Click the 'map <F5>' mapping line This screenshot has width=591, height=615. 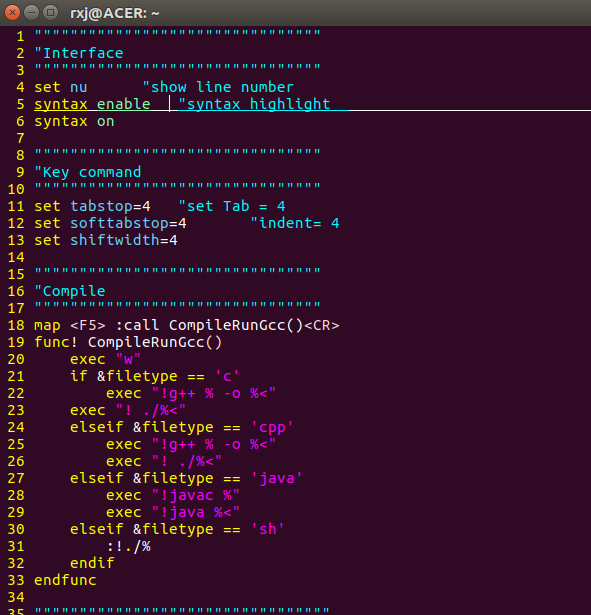coord(187,325)
